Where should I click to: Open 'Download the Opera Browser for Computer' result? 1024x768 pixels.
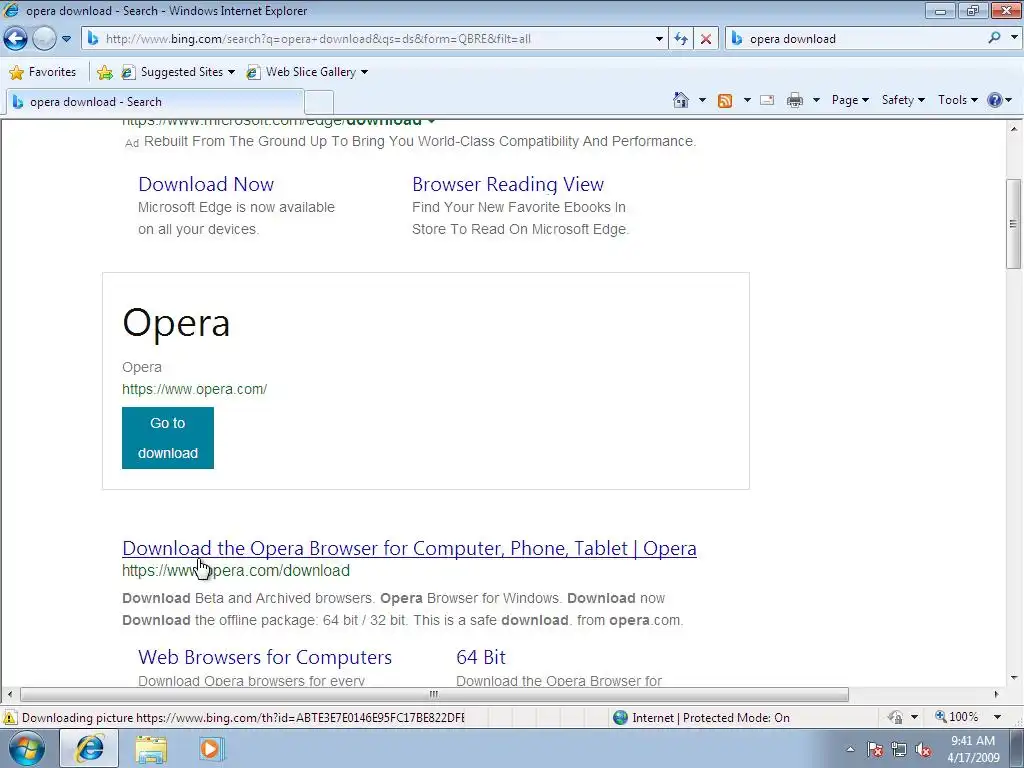(x=409, y=548)
